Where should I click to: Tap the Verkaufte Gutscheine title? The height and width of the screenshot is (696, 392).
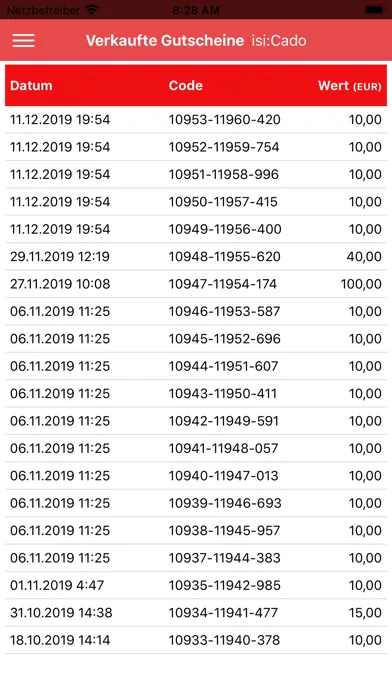point(165,40)
